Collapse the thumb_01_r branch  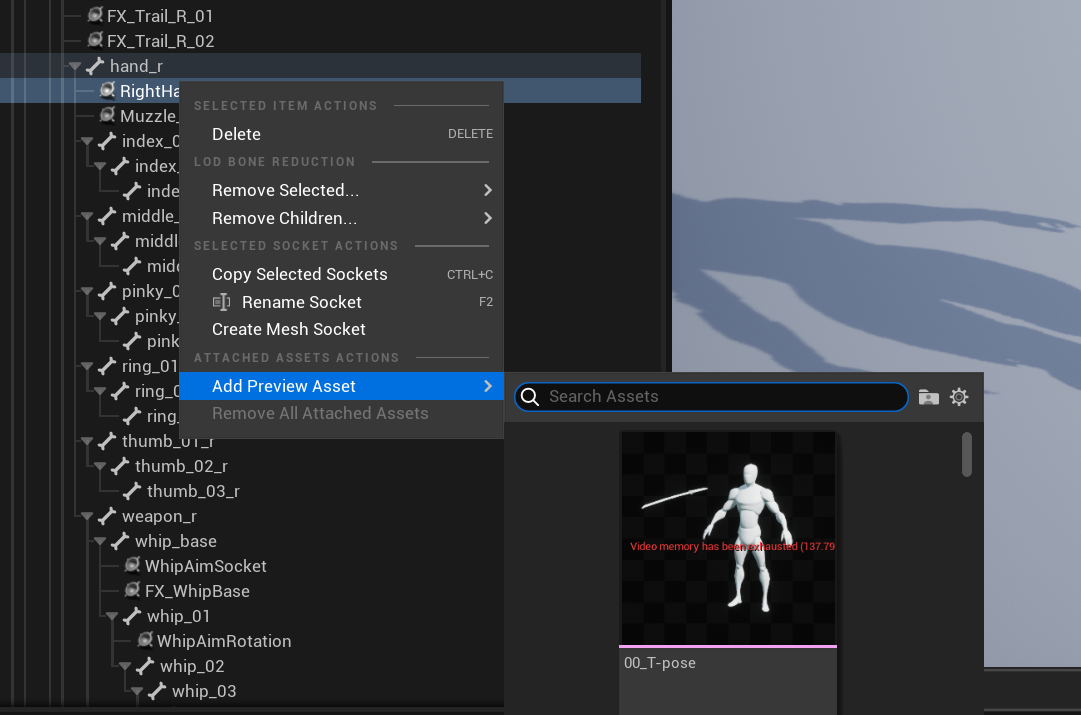pos(87,441)
